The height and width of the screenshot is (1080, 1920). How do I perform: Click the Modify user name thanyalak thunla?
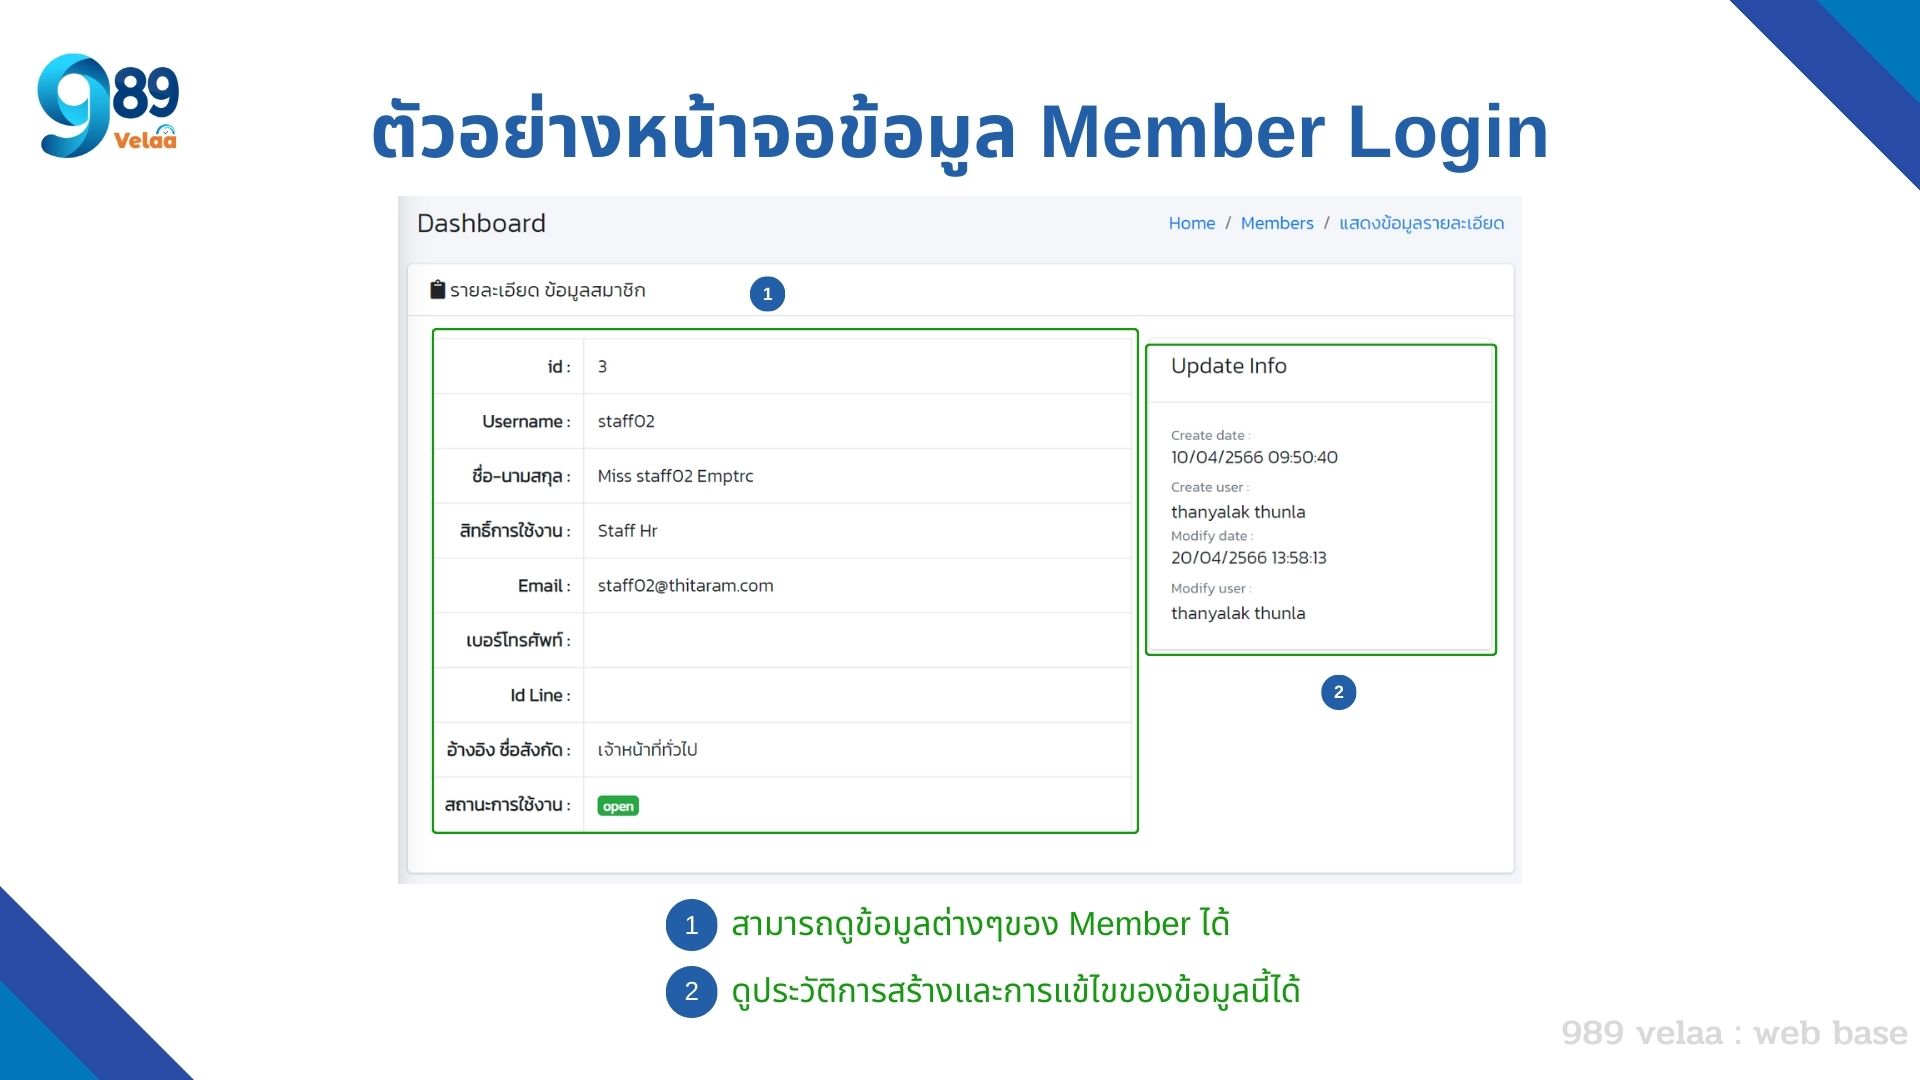pos(1238,613)
